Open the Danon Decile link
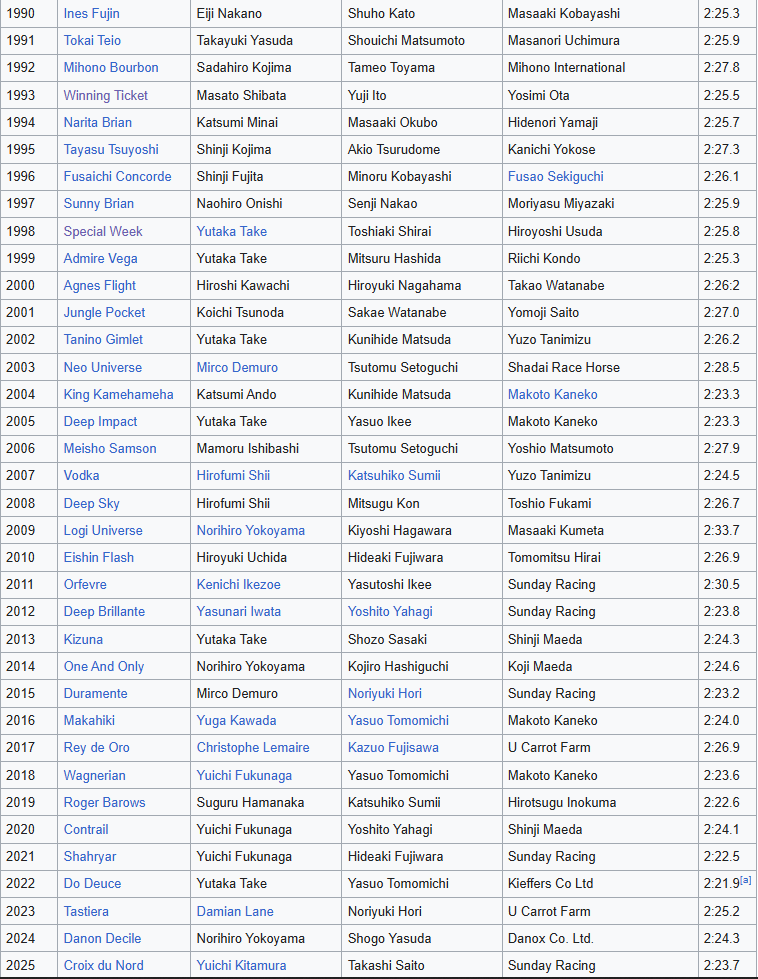This screenshot has height=979, width=758. click(x=102, y=938)
